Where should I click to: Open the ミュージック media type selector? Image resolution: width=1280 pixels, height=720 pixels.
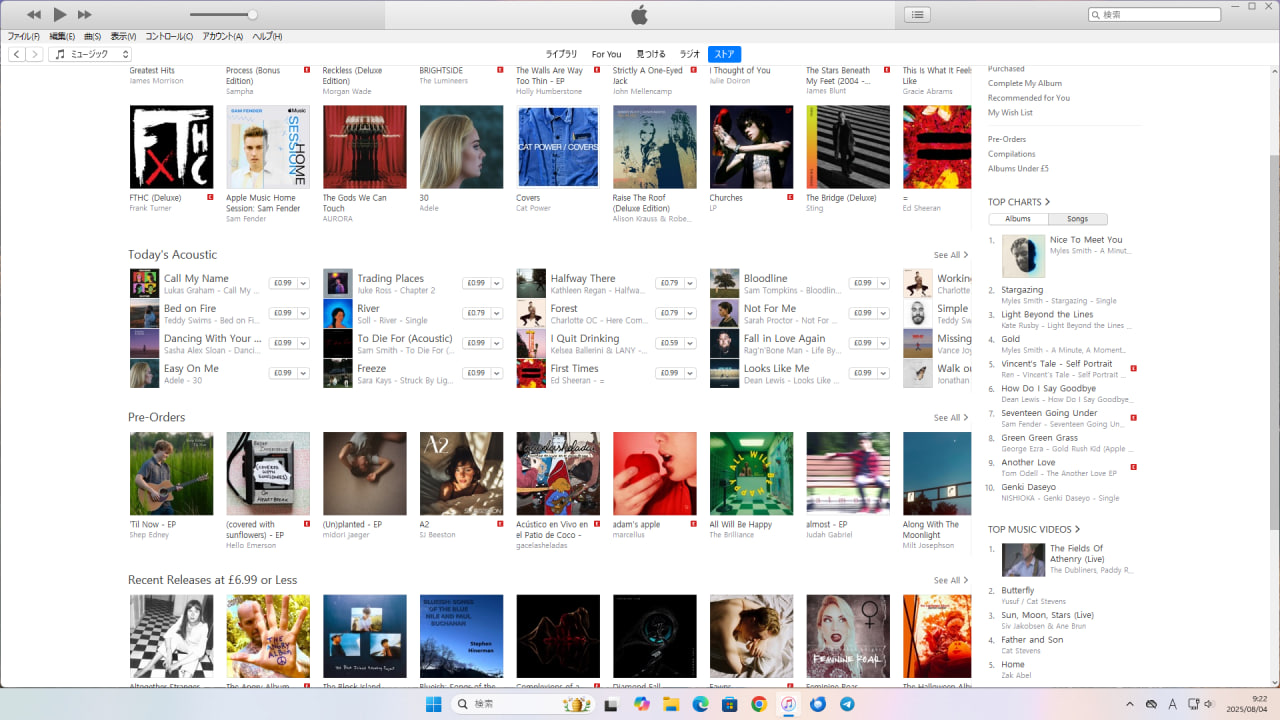[x=90, y=54]
